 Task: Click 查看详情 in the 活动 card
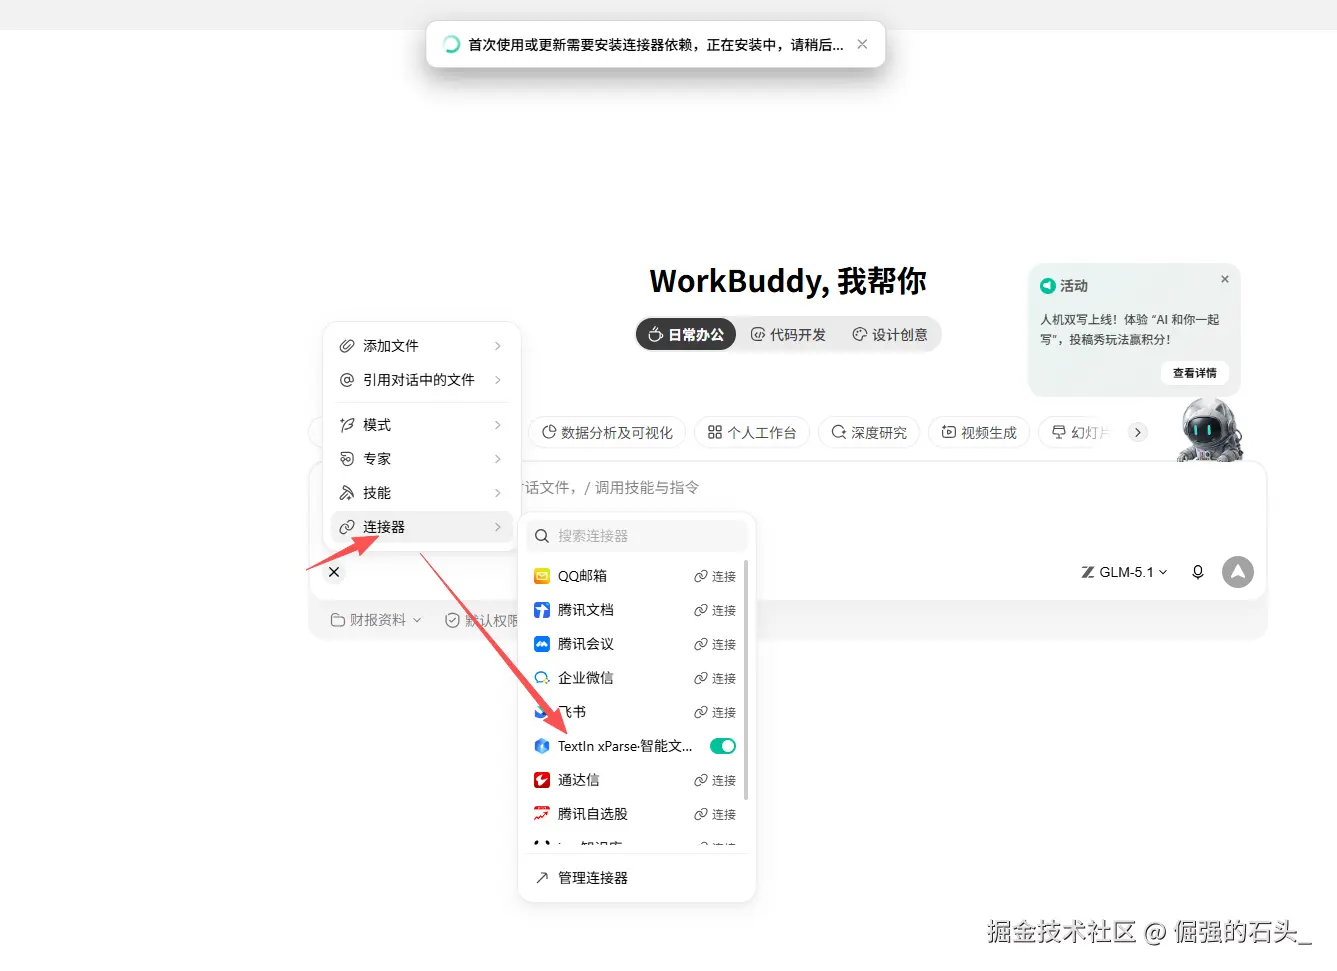[x=1195, y=373]
